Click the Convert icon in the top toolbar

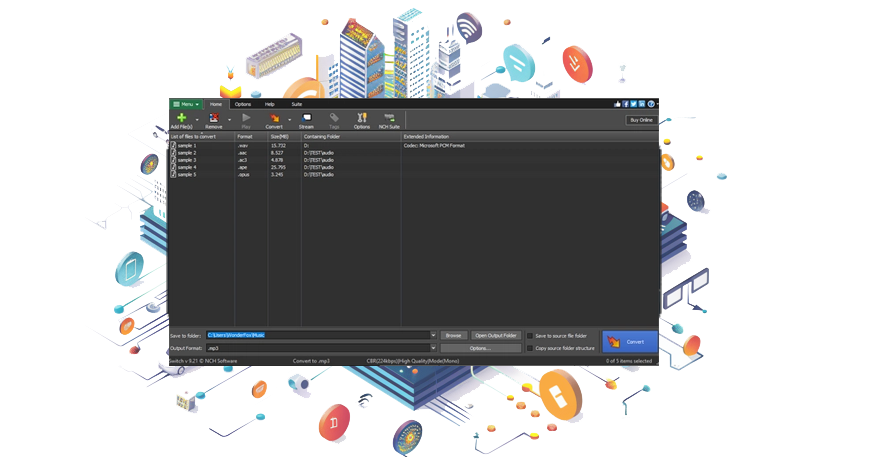pyautogui.click(x=274, y=118)
